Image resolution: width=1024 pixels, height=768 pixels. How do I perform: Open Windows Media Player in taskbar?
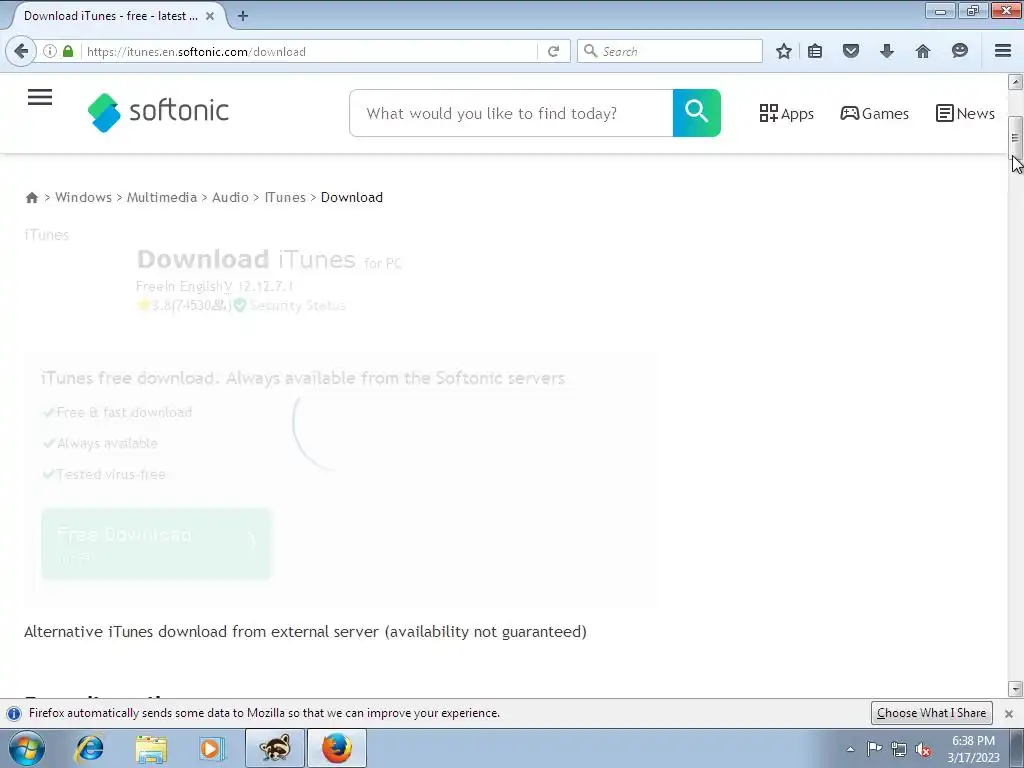point(211,748)
